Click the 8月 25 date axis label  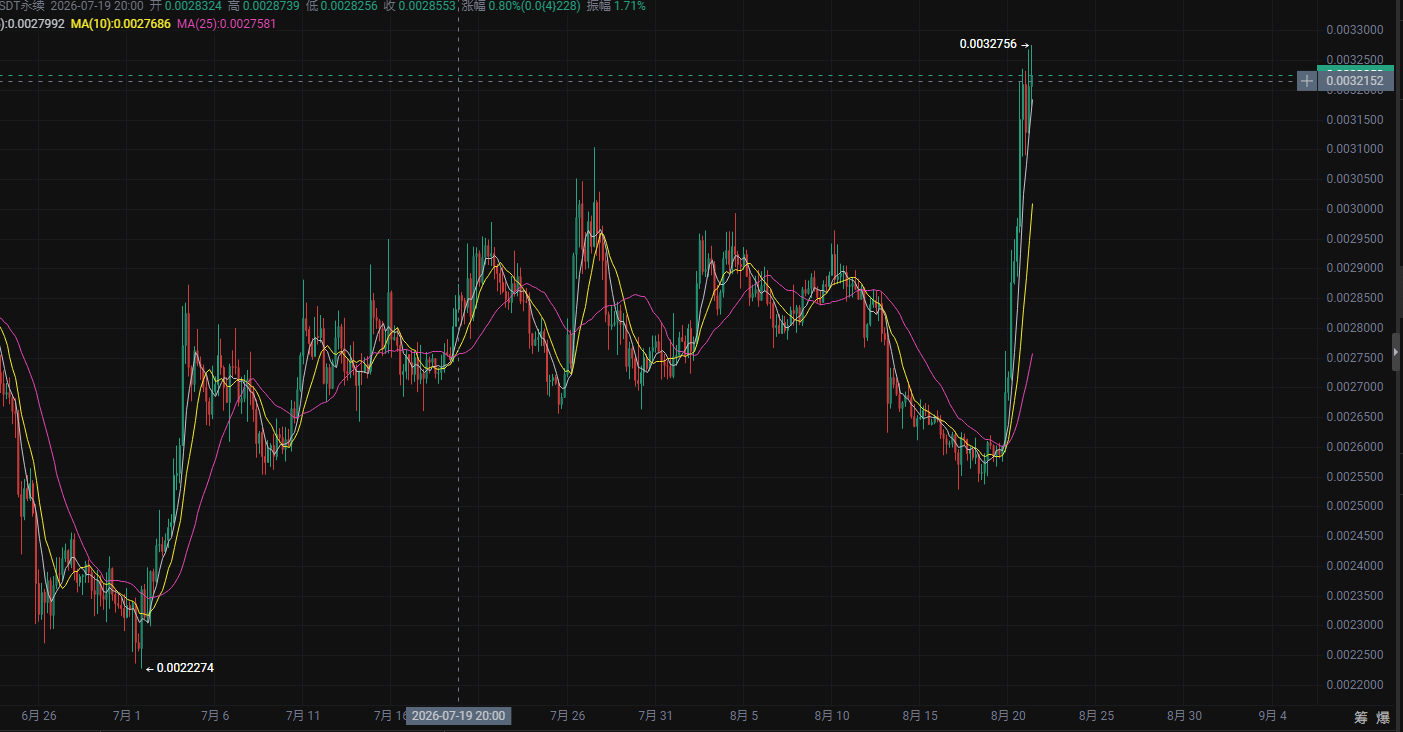[x=1096, y=716]
